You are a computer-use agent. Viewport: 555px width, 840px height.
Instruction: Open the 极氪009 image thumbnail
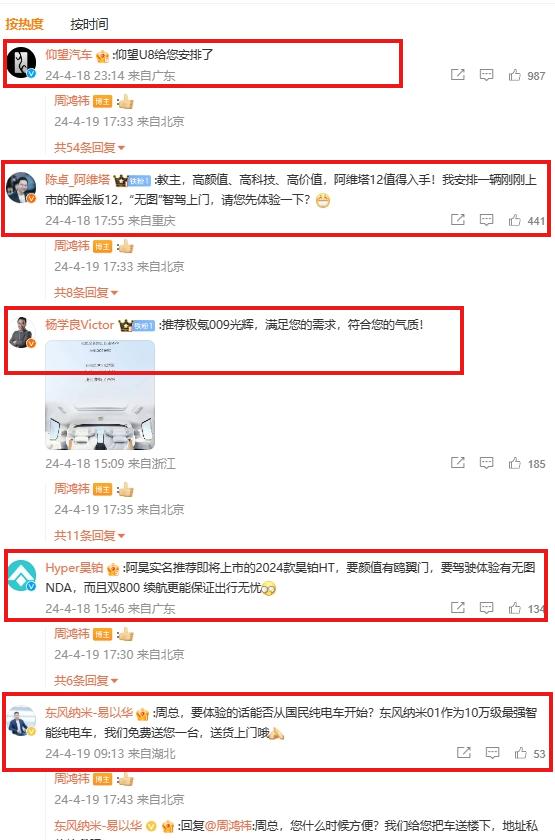click(100, 395)
